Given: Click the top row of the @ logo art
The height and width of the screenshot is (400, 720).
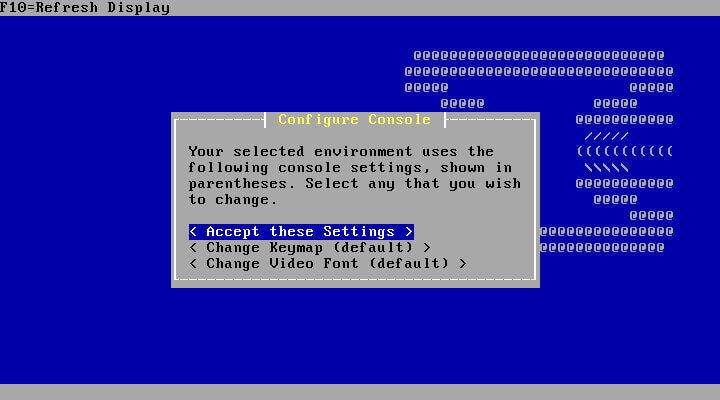Looking at the screenshot, I should point(539,56).
